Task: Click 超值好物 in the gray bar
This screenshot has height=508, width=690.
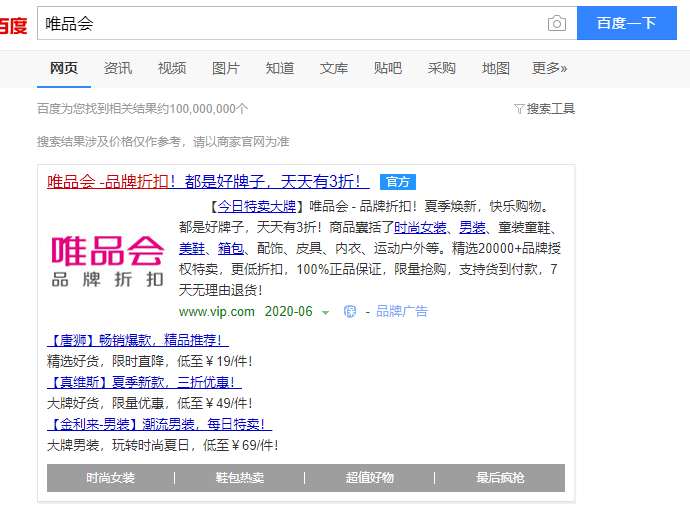Action: point(370,478)
